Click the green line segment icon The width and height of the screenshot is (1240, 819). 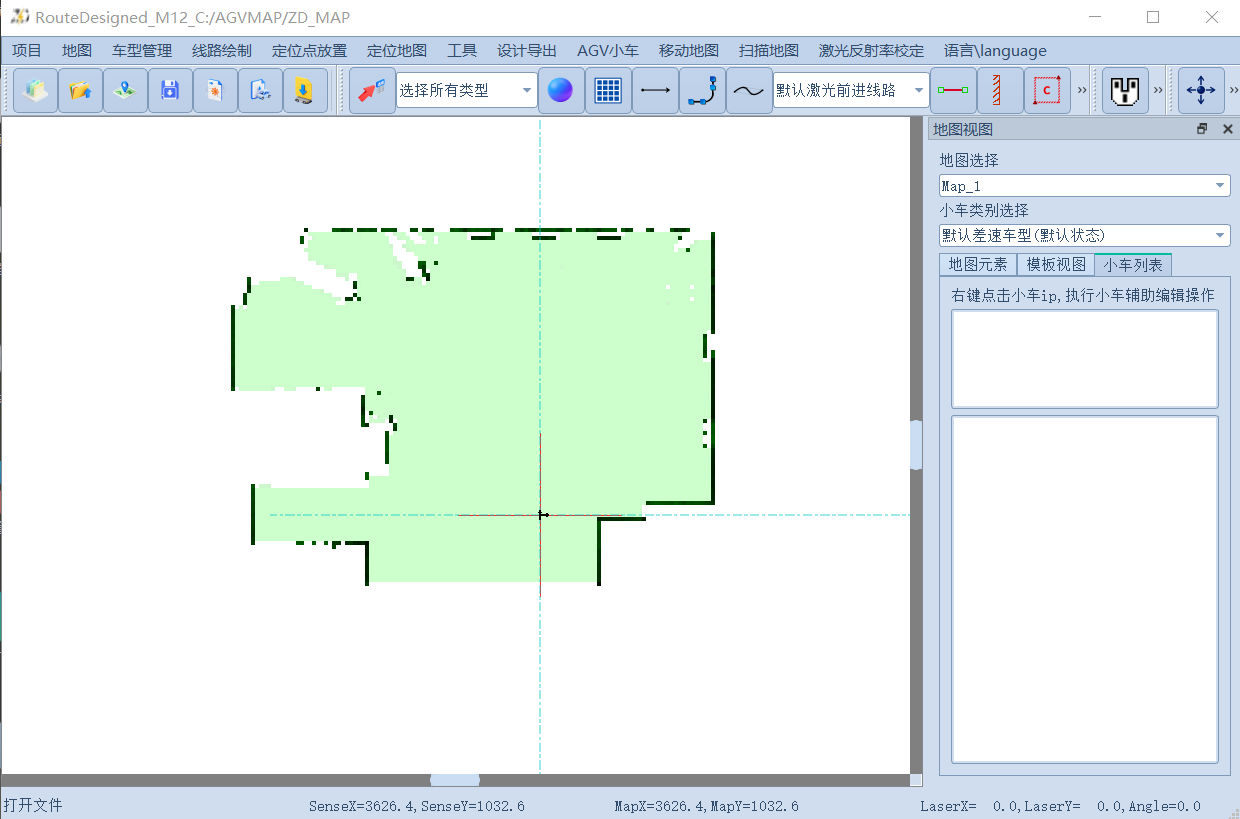tap(953, 91)
